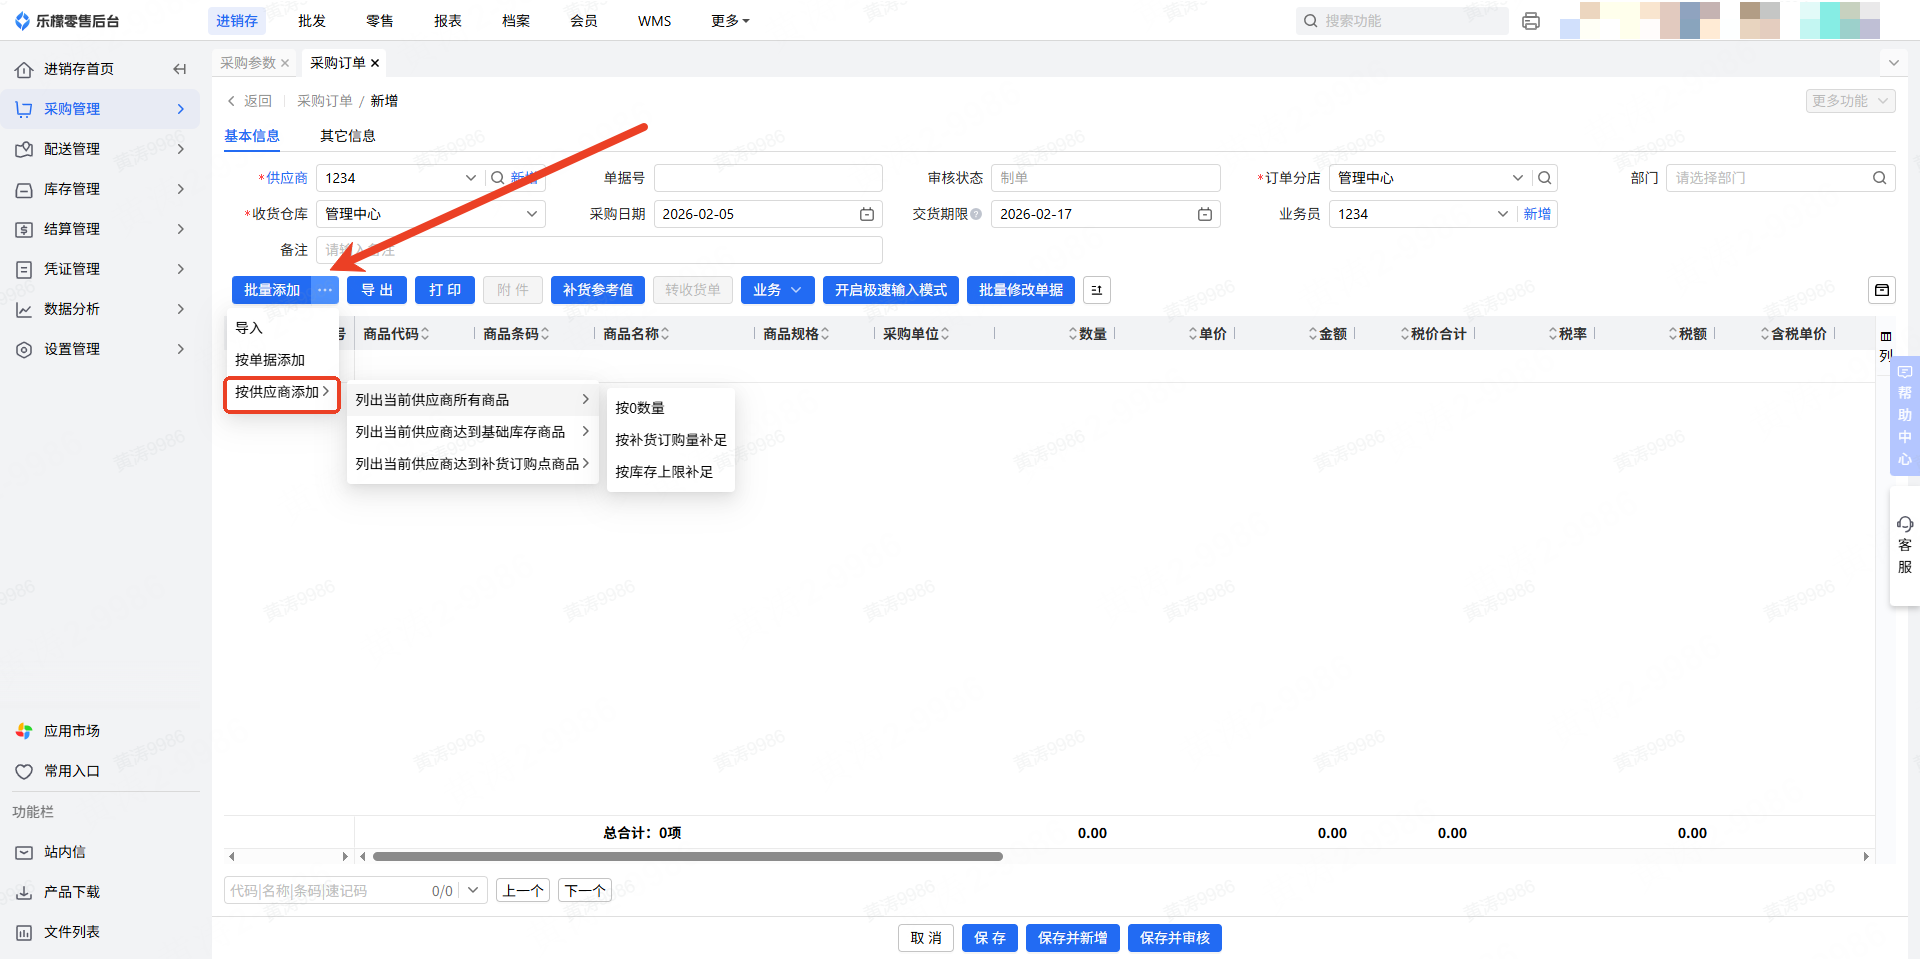Click the 部门 search magnifier icon
The width and height of the screenshot is (1920, 959).
[1880, 178]
